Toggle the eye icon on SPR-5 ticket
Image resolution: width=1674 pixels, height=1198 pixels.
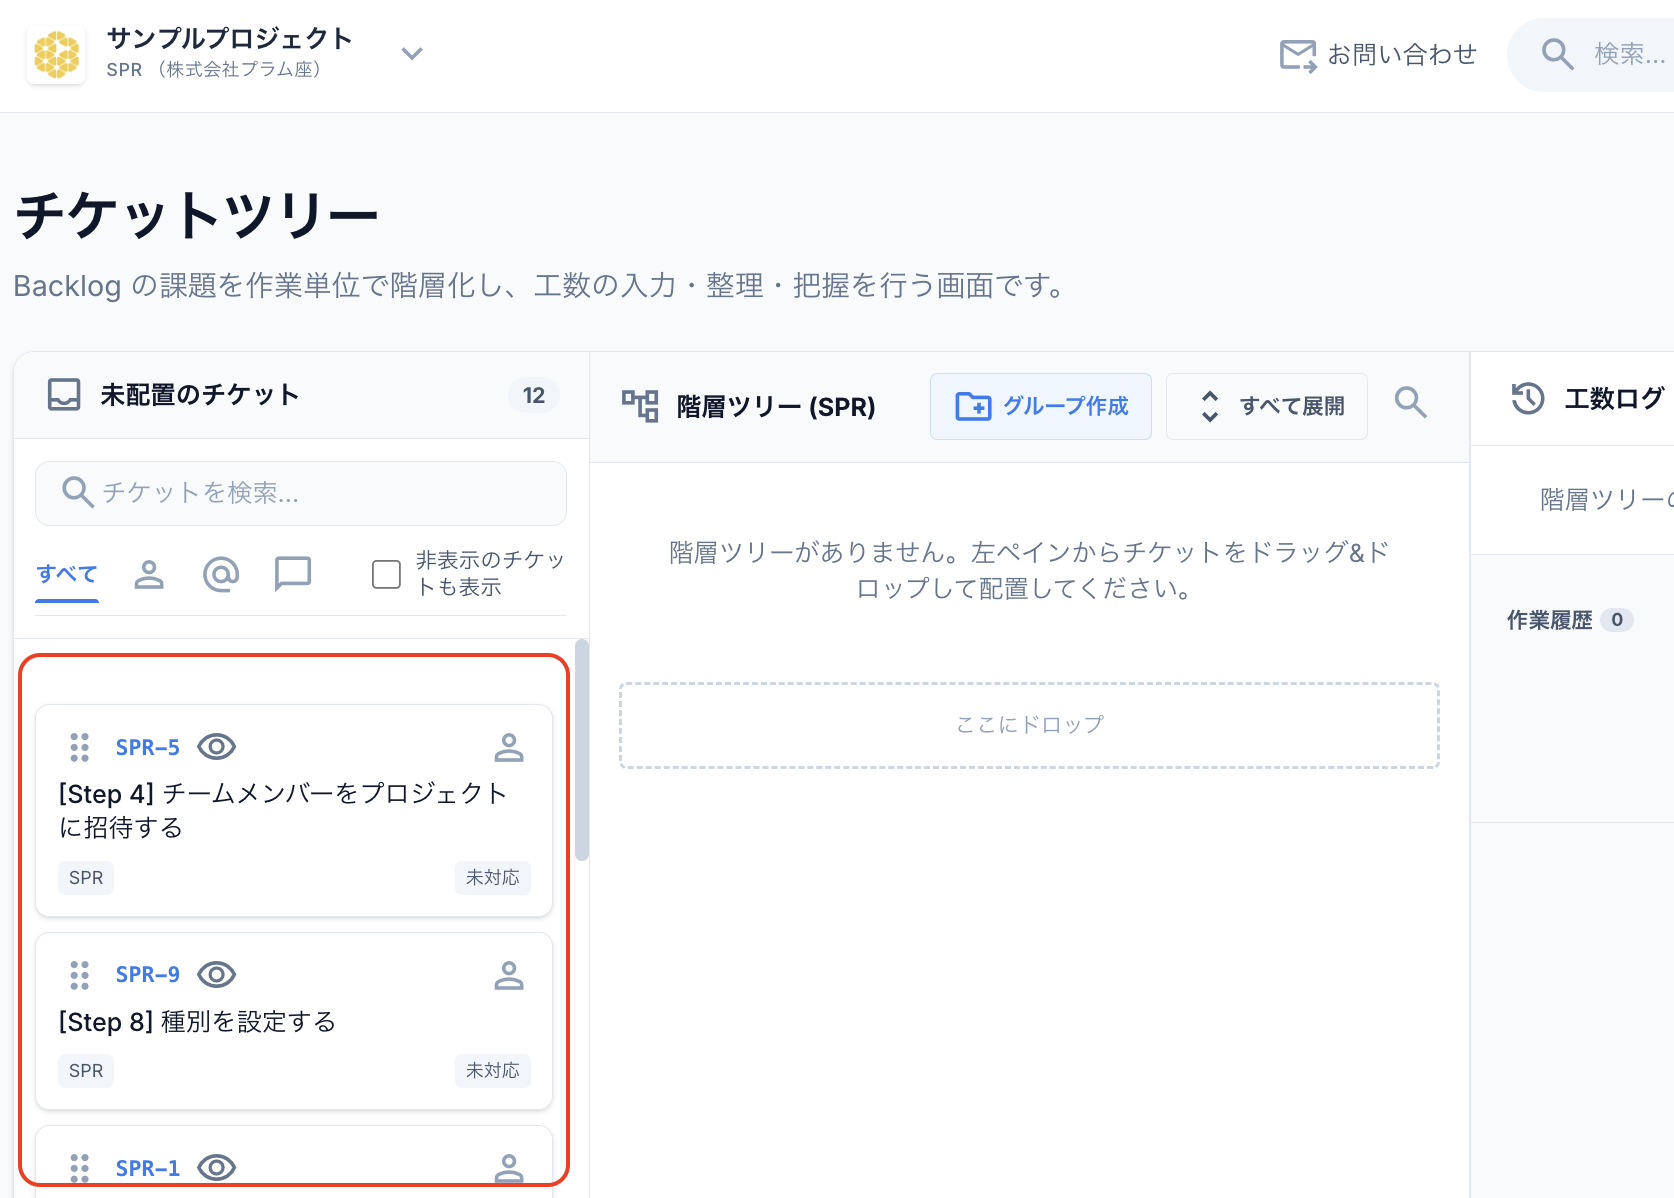(x=216, y=747)
